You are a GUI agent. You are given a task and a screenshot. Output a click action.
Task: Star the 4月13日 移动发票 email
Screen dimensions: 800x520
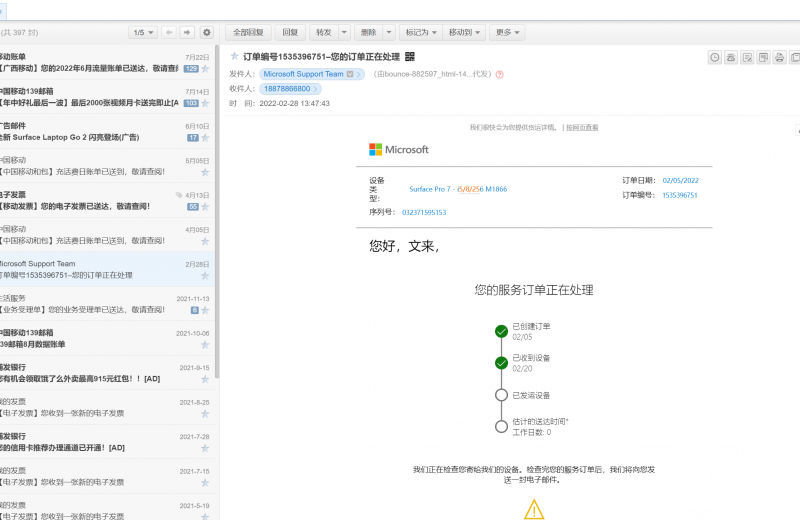pyautogui.click(x=205, y=207)
